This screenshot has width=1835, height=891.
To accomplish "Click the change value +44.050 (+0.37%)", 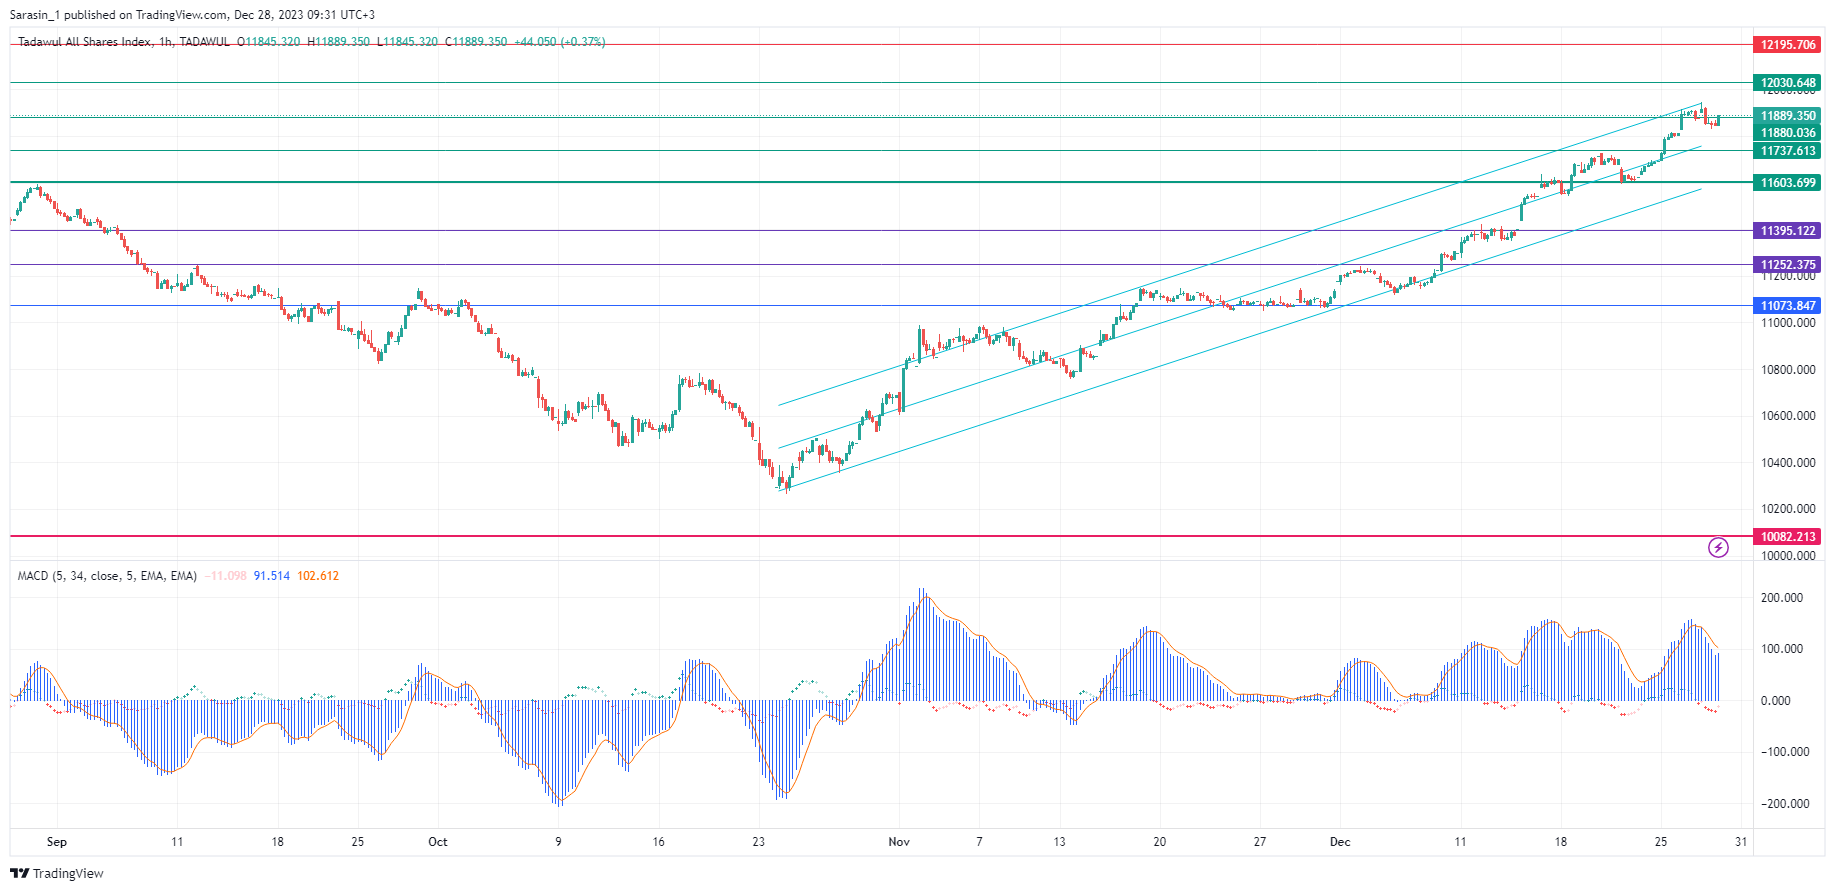I will click(560, 42).
